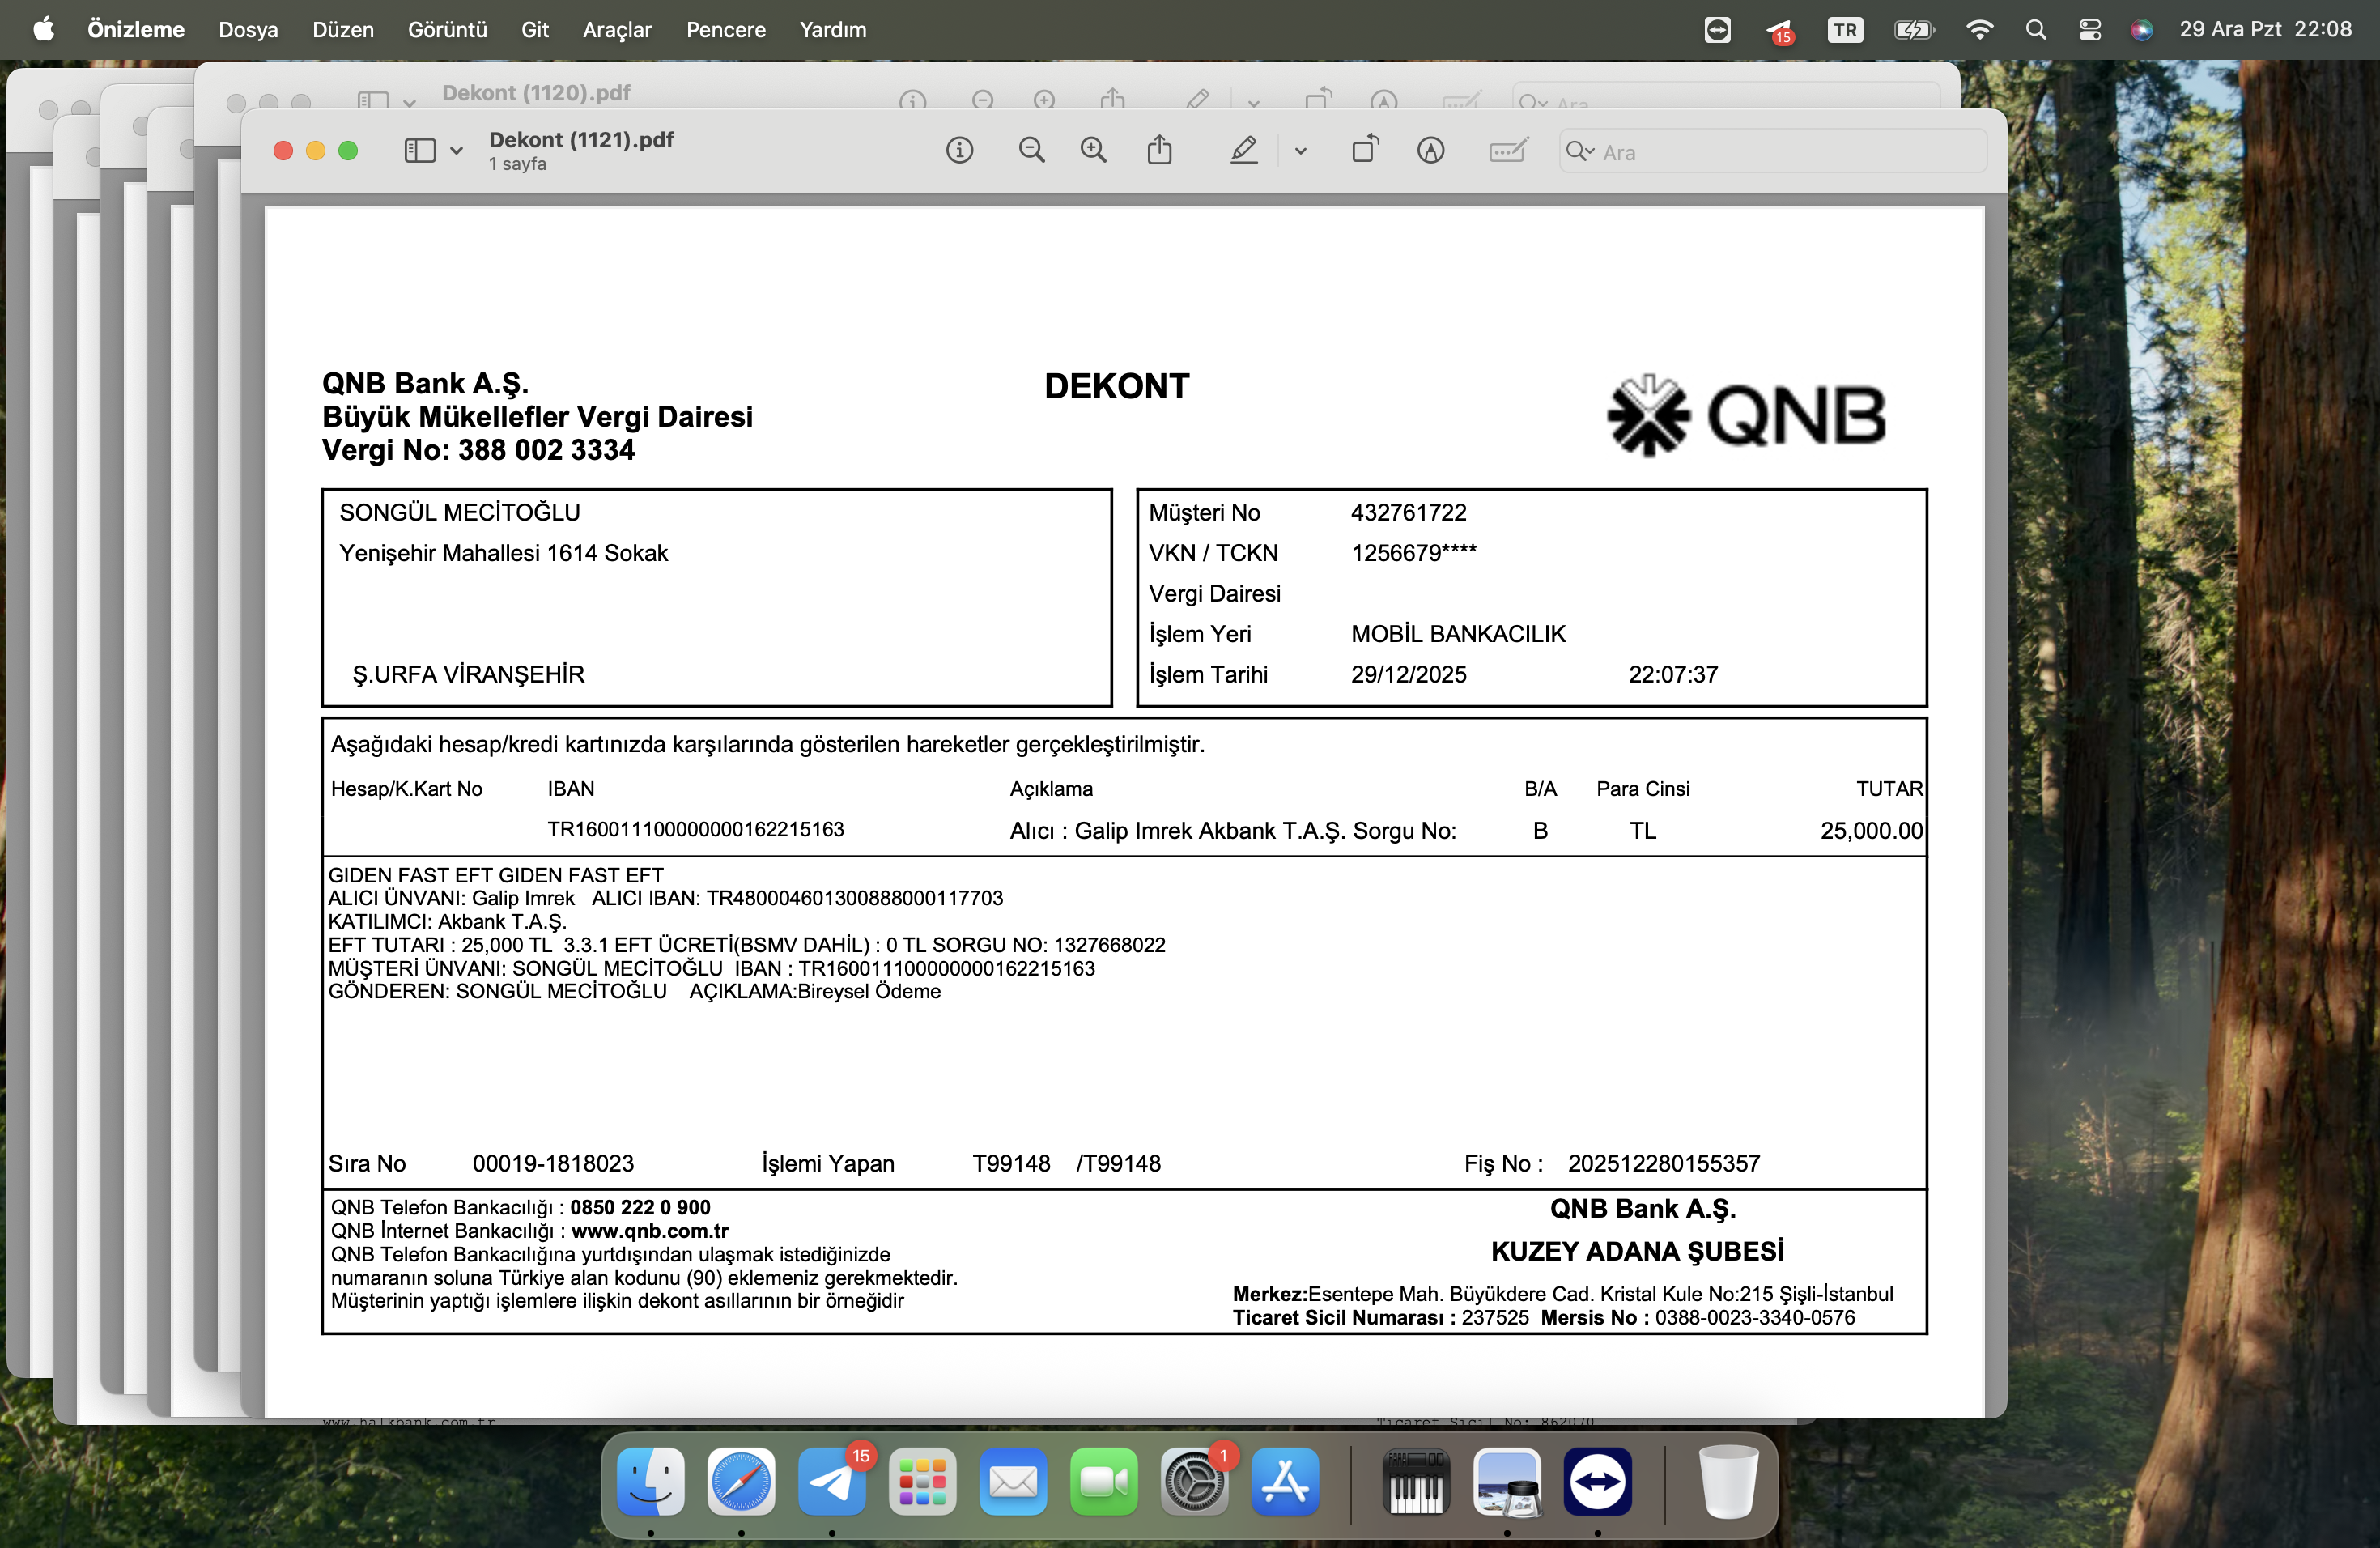2380x1548 pixels.
Task: Zoom in using the plus magnifier
Action: pos(1093,151)
